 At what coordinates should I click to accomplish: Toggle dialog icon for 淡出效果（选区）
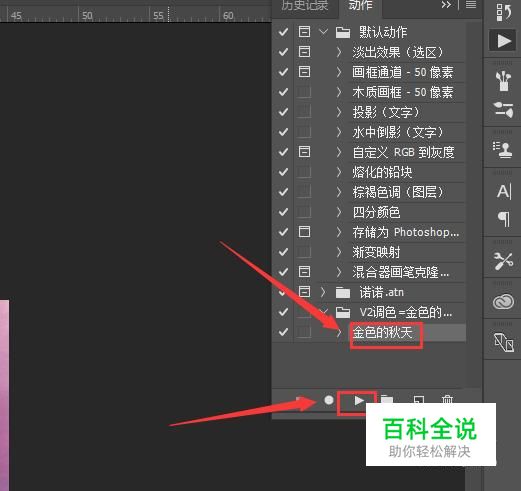(304, 52)
